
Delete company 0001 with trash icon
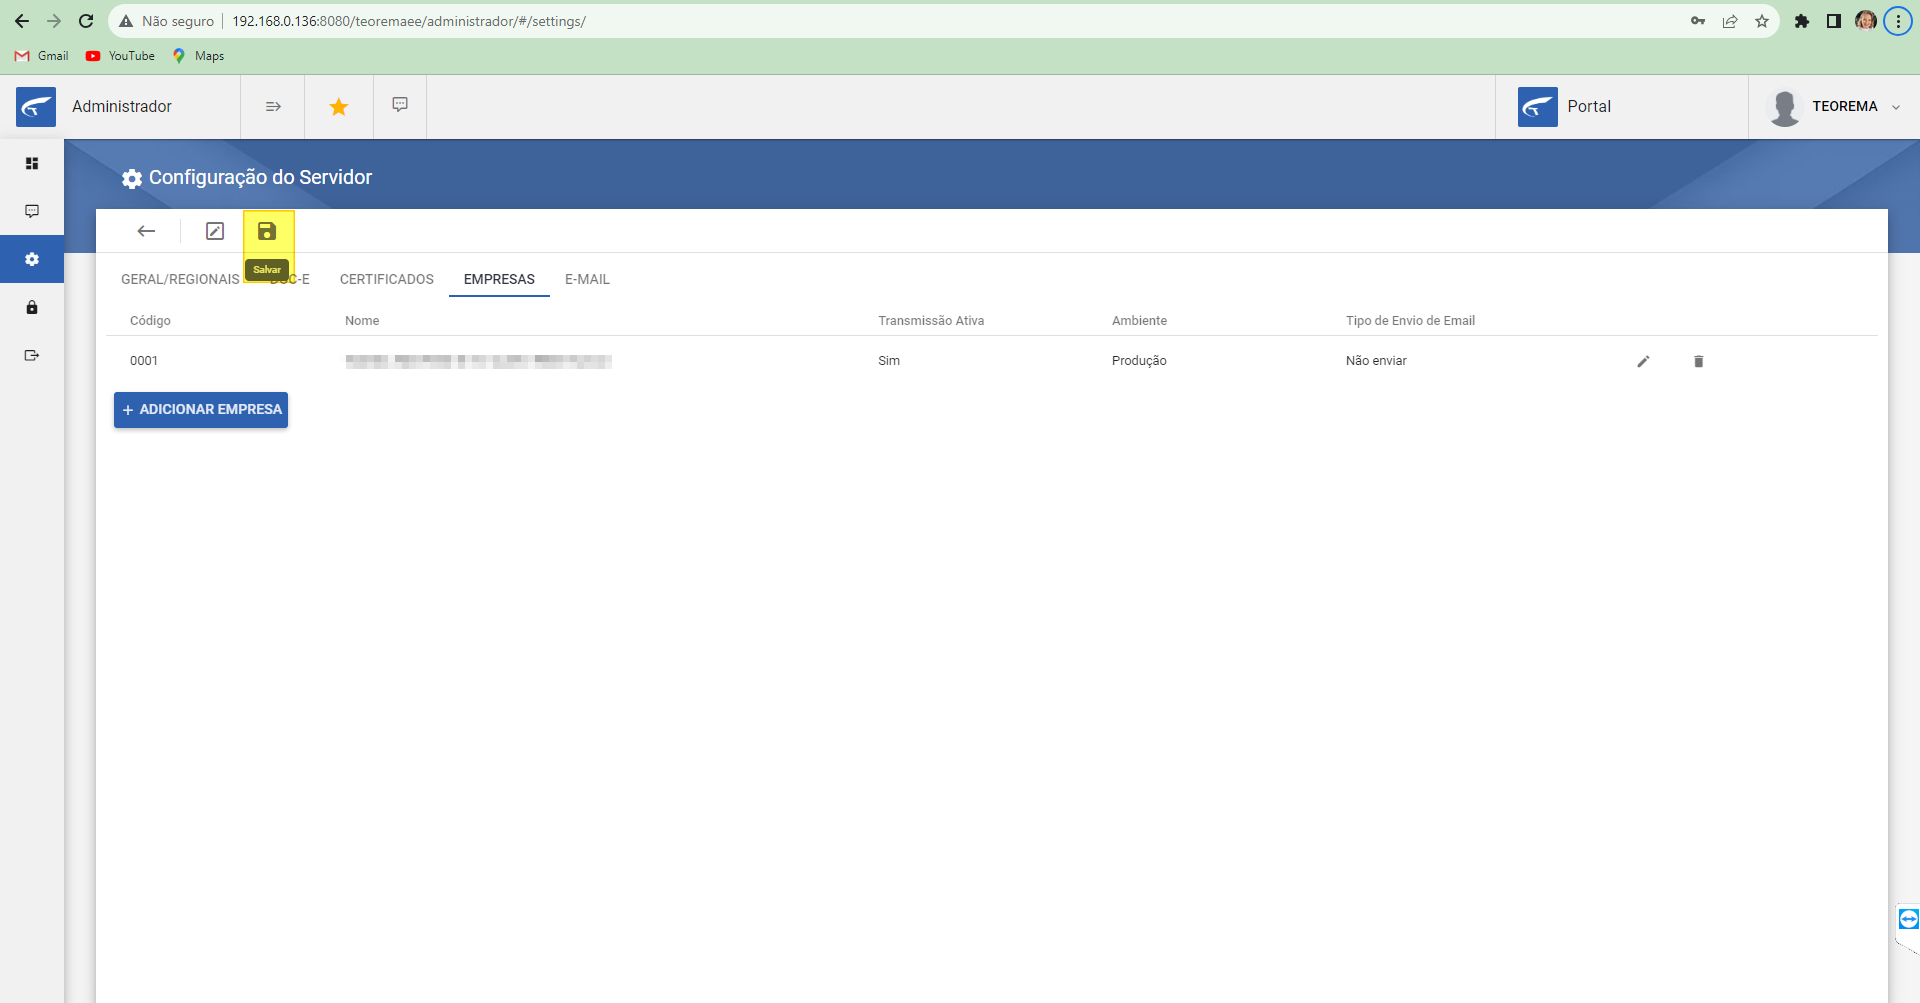click(1698, 361)
